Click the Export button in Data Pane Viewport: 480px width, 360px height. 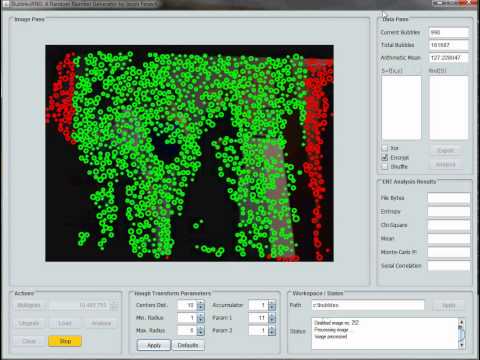click(x=446, y=151)
